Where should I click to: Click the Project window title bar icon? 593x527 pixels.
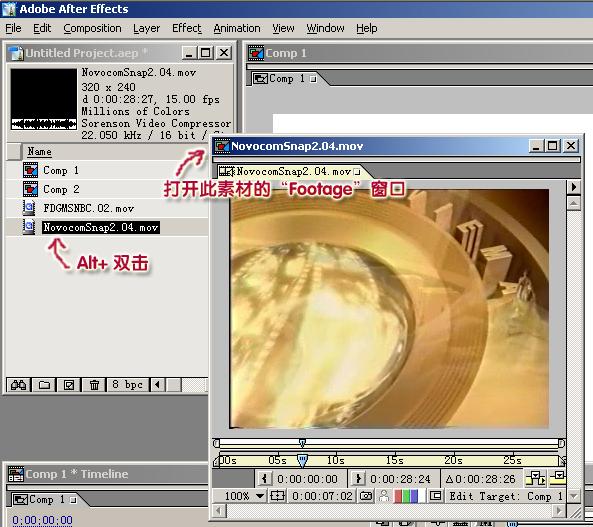tap(16, 53)
